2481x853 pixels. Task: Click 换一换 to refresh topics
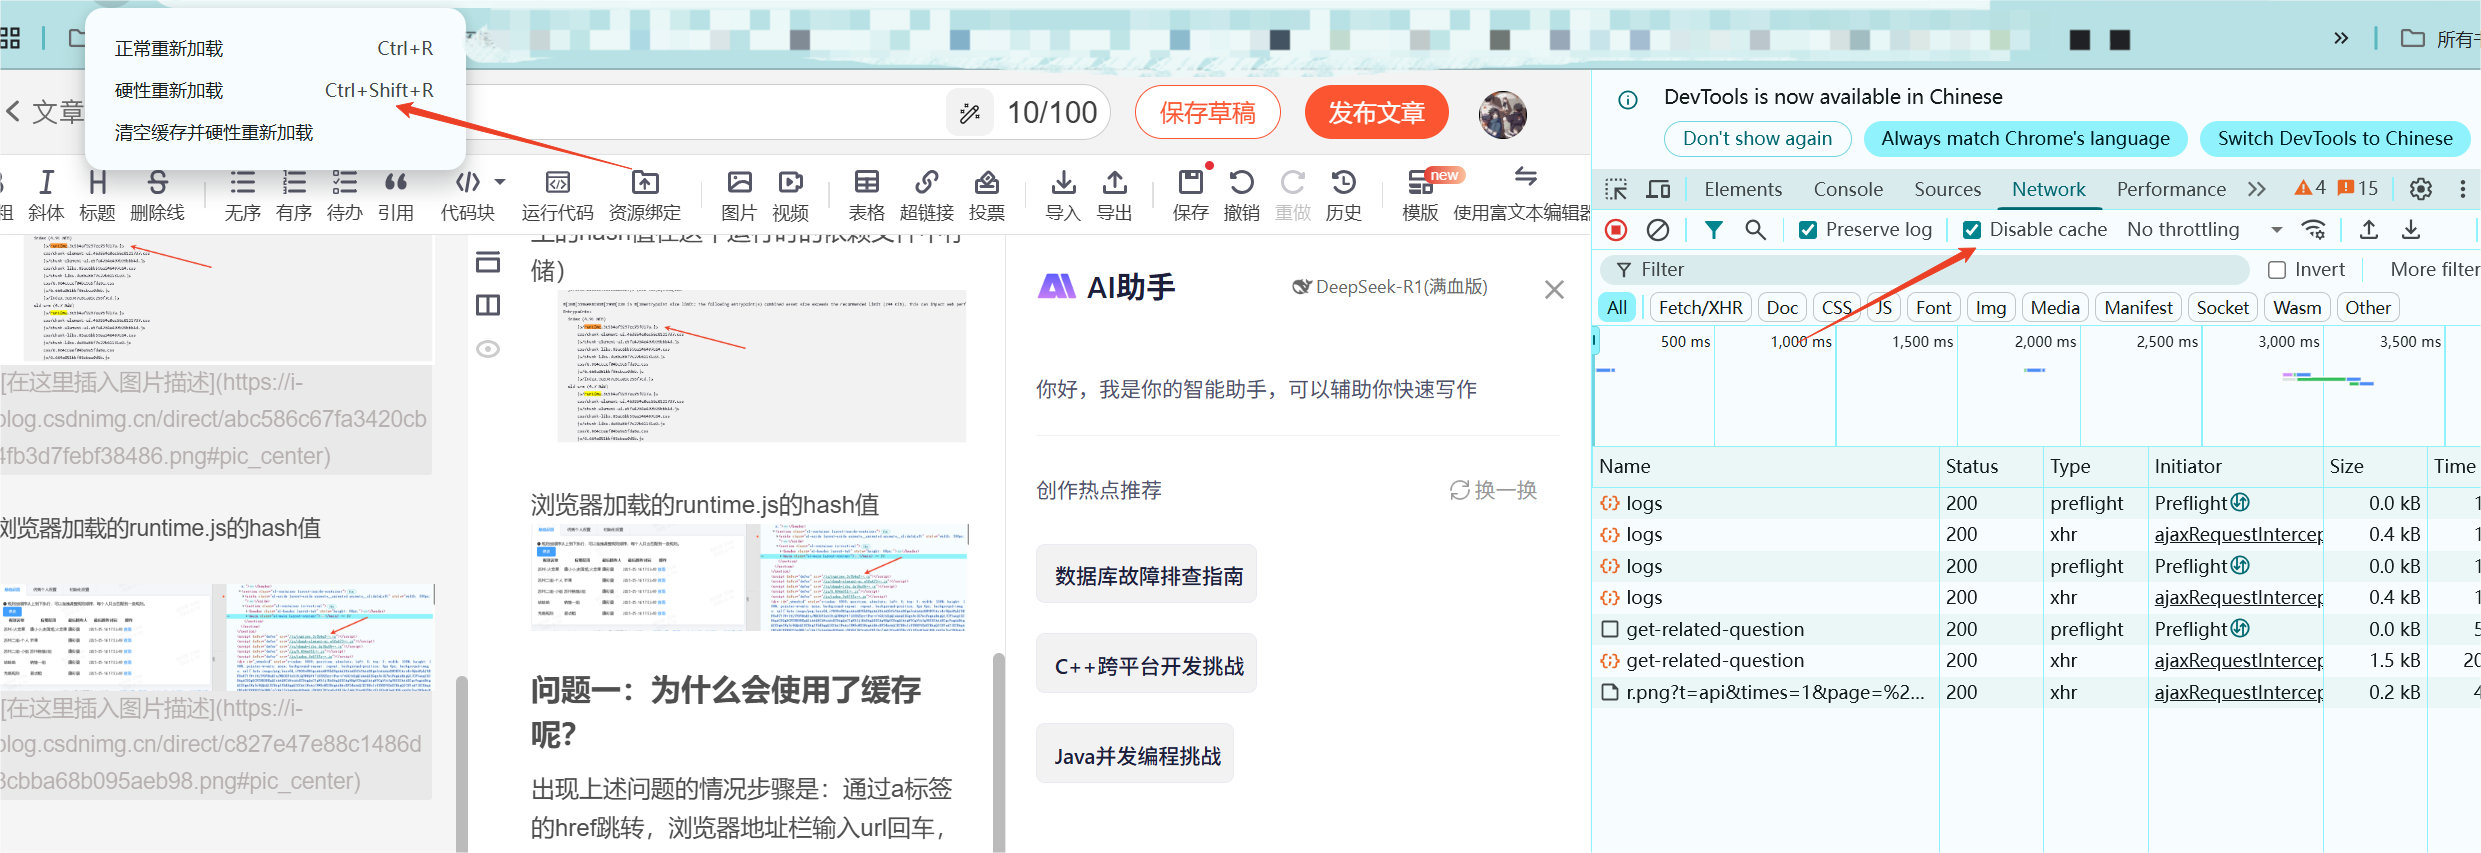click(x=1493, y=490)
